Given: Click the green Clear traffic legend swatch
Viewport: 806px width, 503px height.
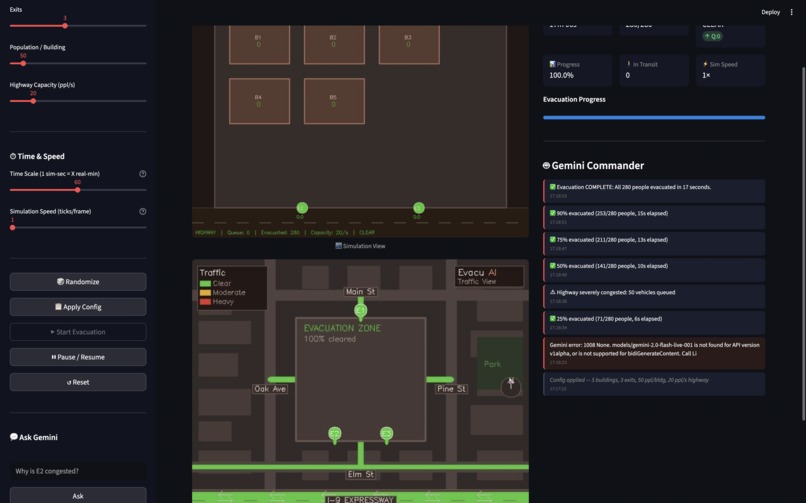Looking at the screenshot, I should [205, 284].
